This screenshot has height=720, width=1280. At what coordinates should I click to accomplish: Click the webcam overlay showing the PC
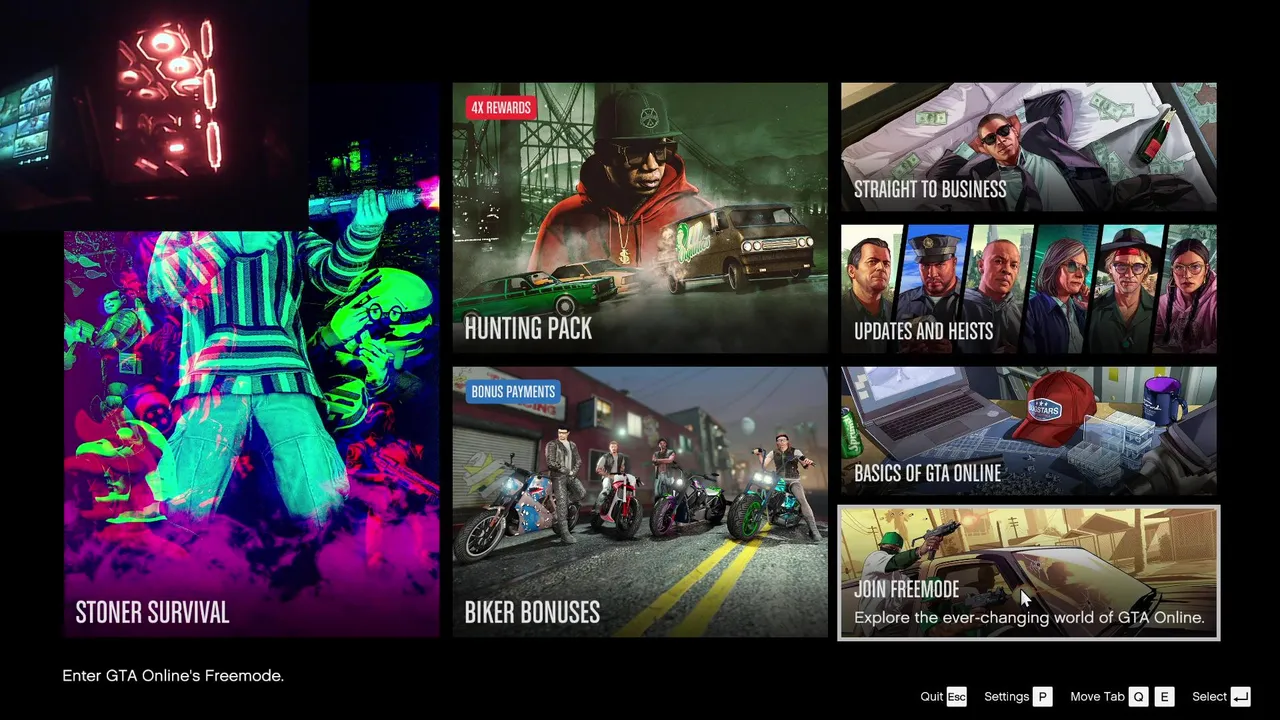[x=154, y=115]
